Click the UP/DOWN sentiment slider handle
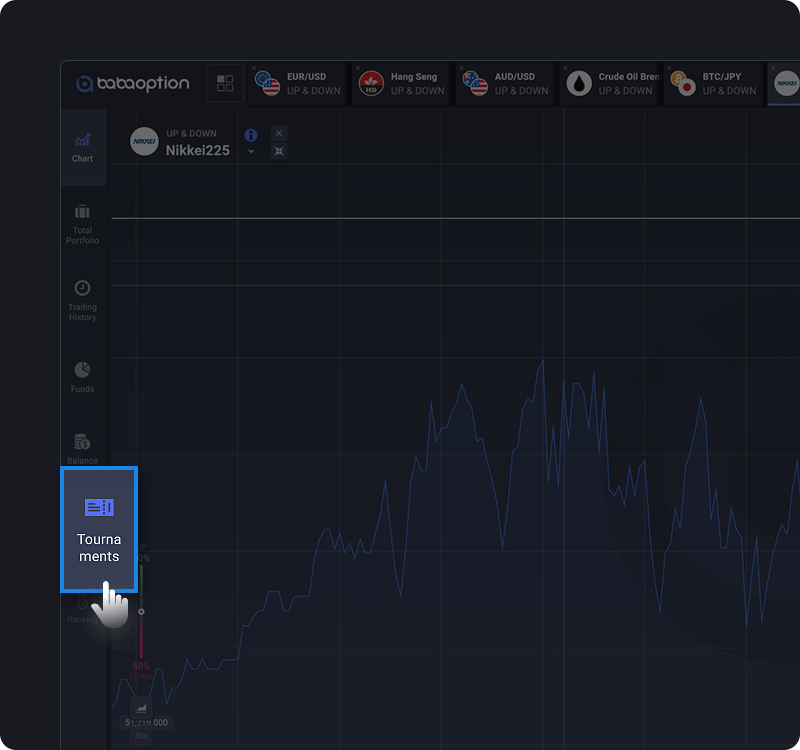The width and height of the screenshot is (800, 750). (141, 612)
